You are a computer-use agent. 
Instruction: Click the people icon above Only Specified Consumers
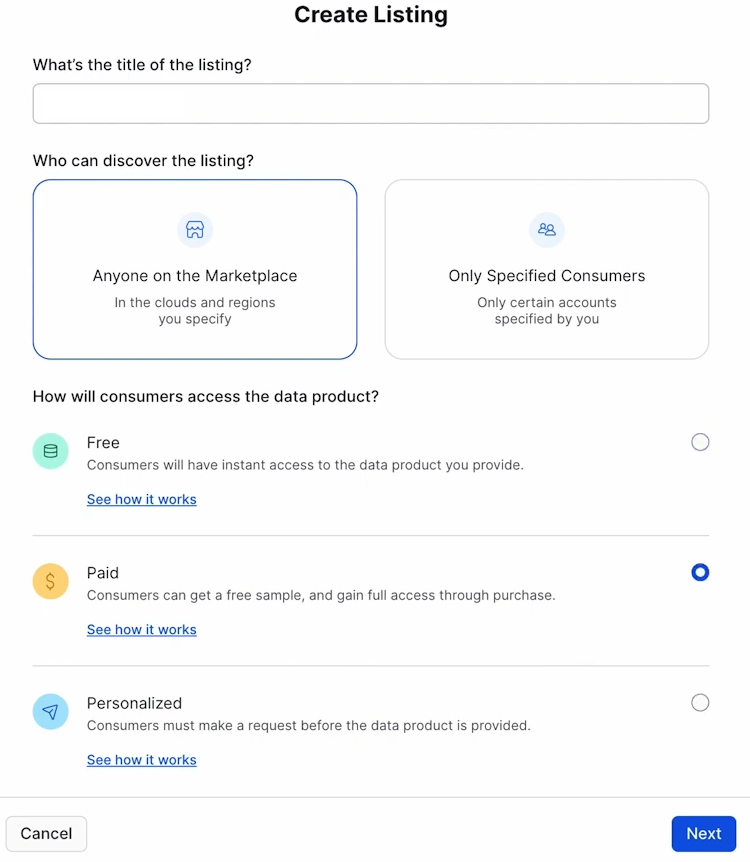click(x=546, y=230)
